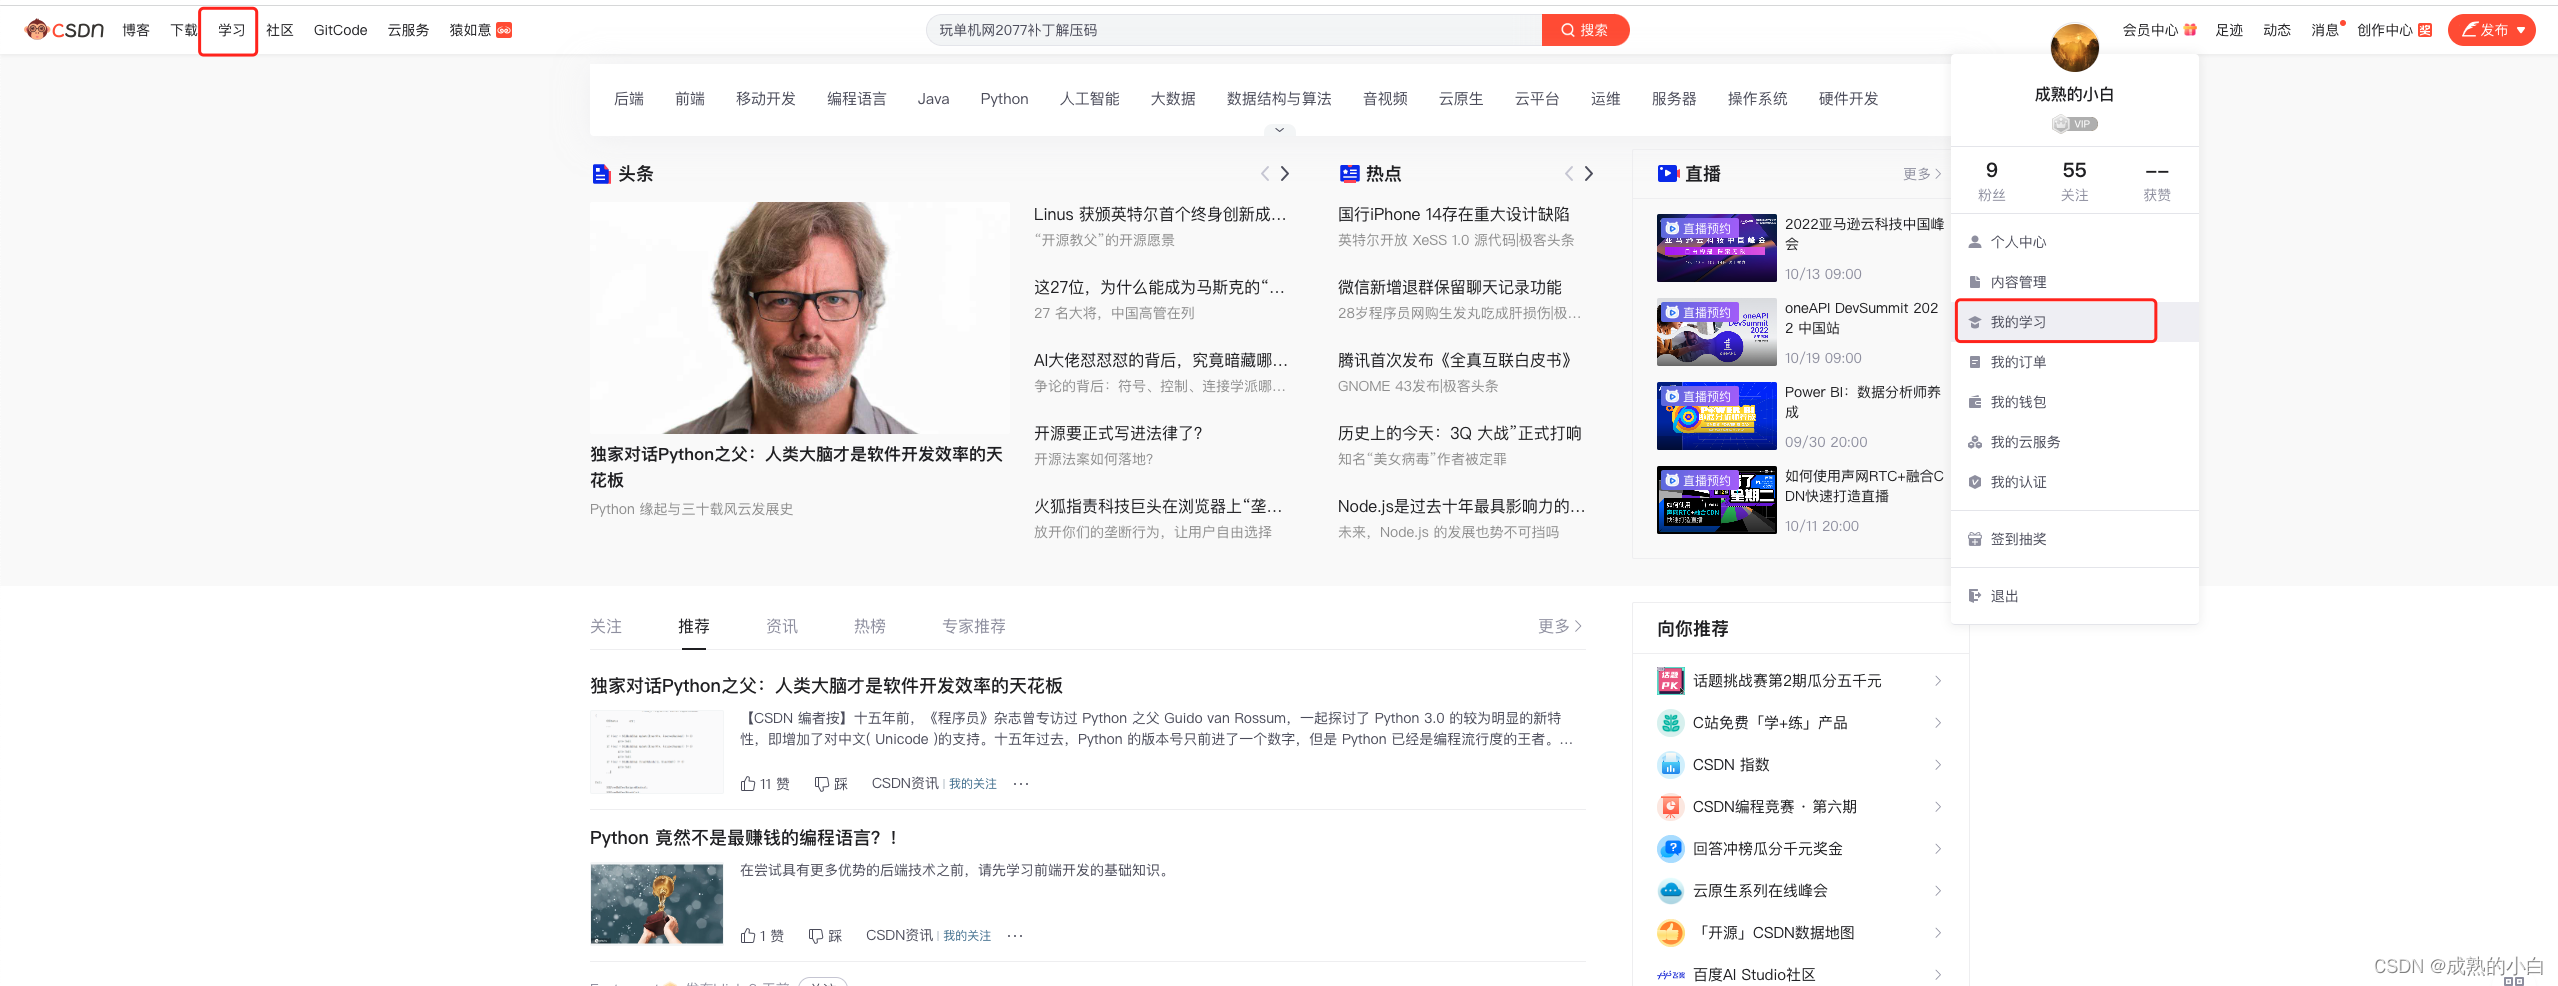Open the 博客 nav item
The image size is (2558, 986).
(x=136, y=30)
